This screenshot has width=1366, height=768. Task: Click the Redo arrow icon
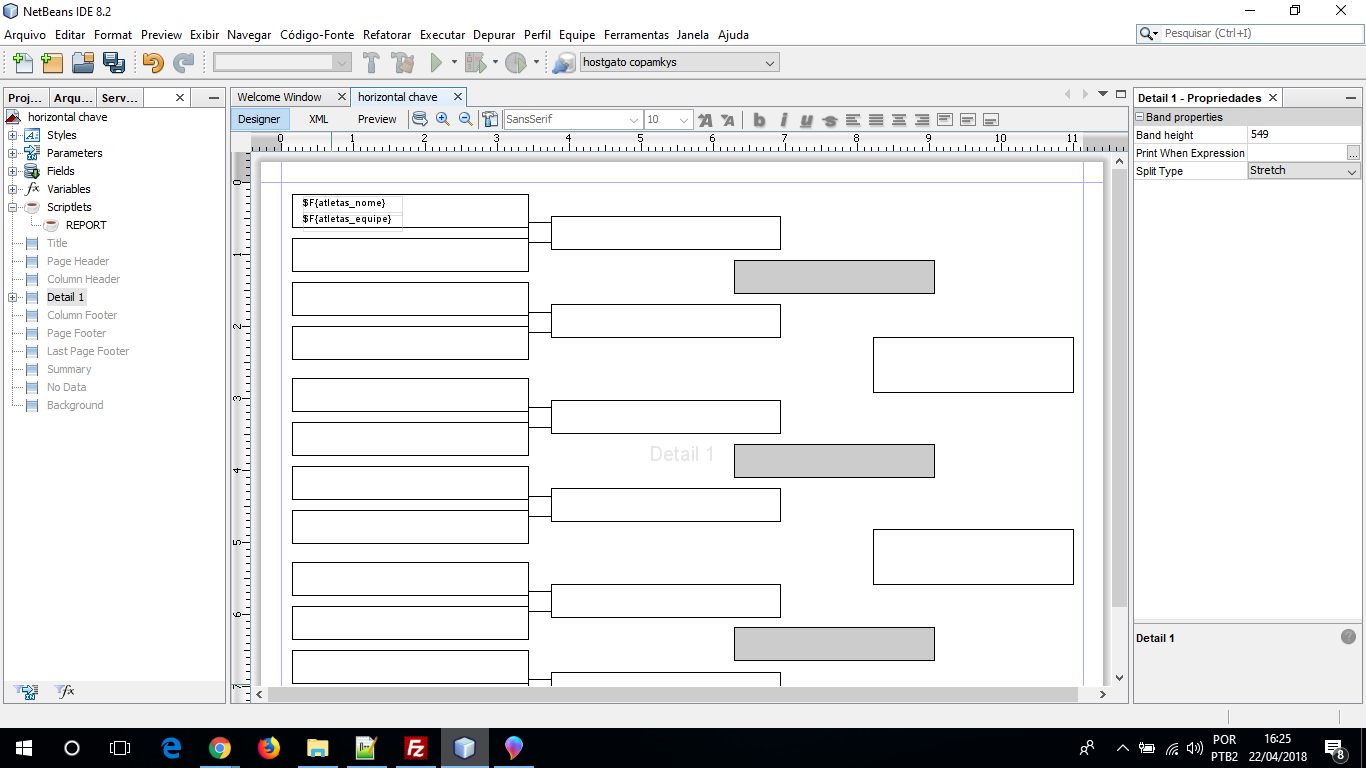click(x=184, y=62)
